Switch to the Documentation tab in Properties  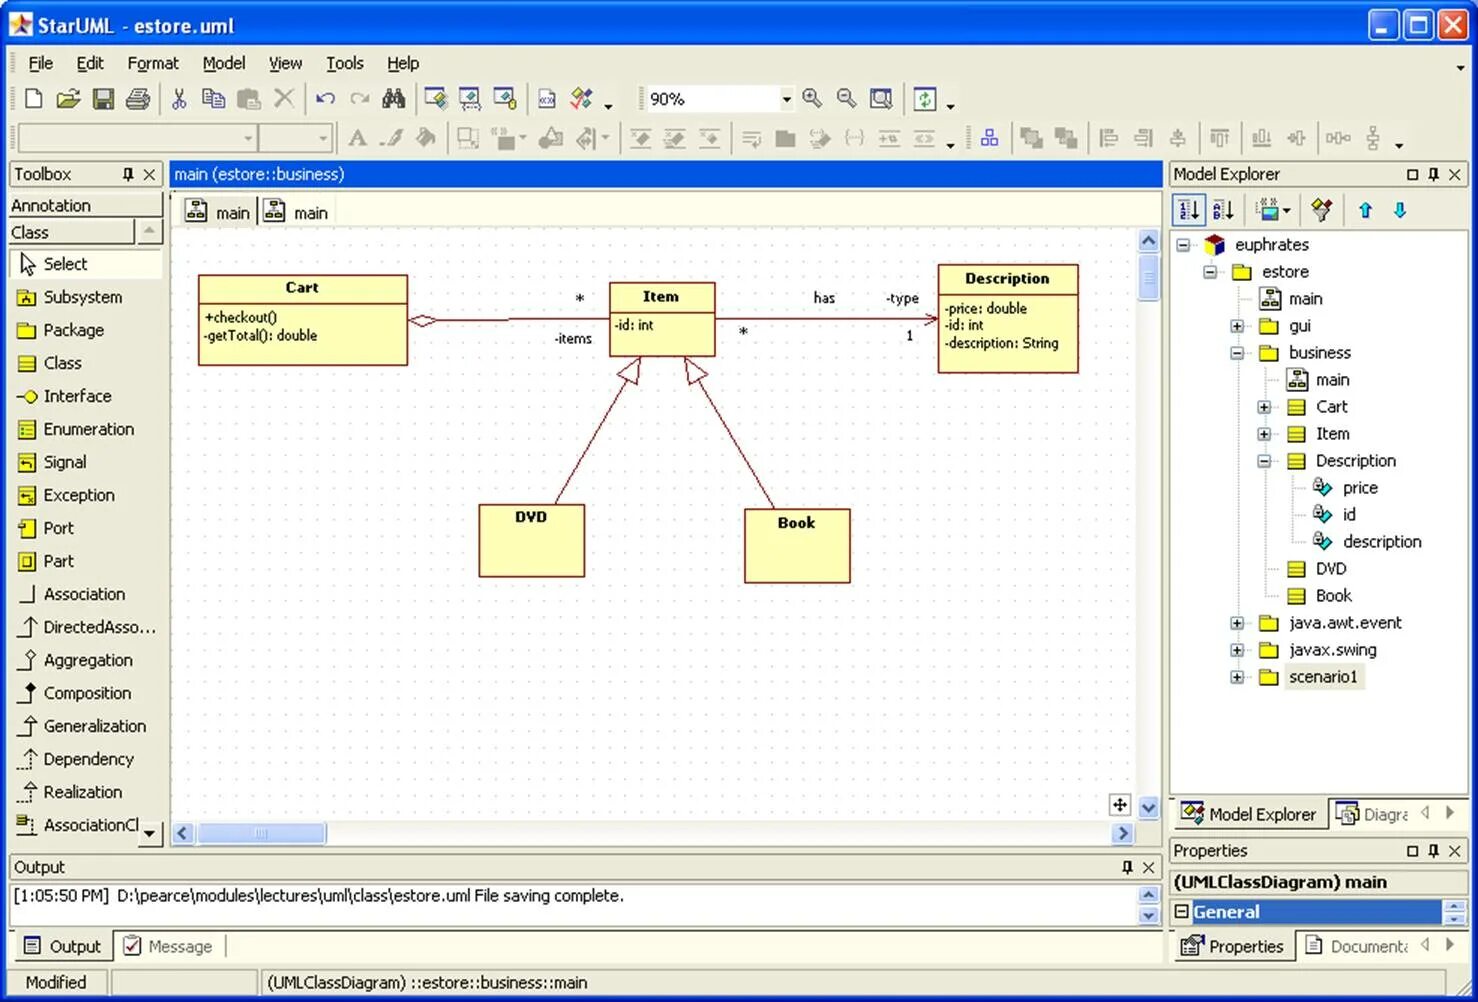1368,945
